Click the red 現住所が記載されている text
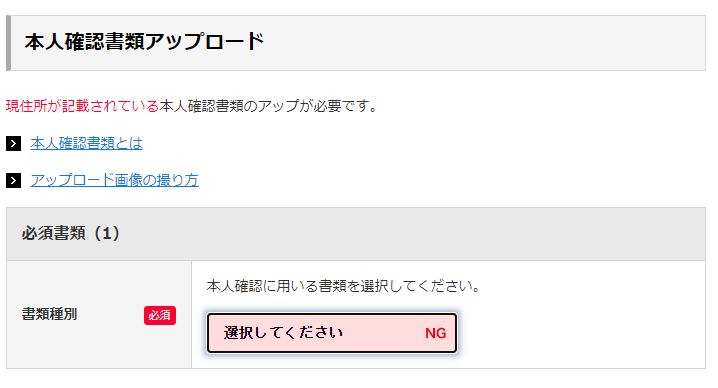 pyautogui.click(x=82, y=106)
